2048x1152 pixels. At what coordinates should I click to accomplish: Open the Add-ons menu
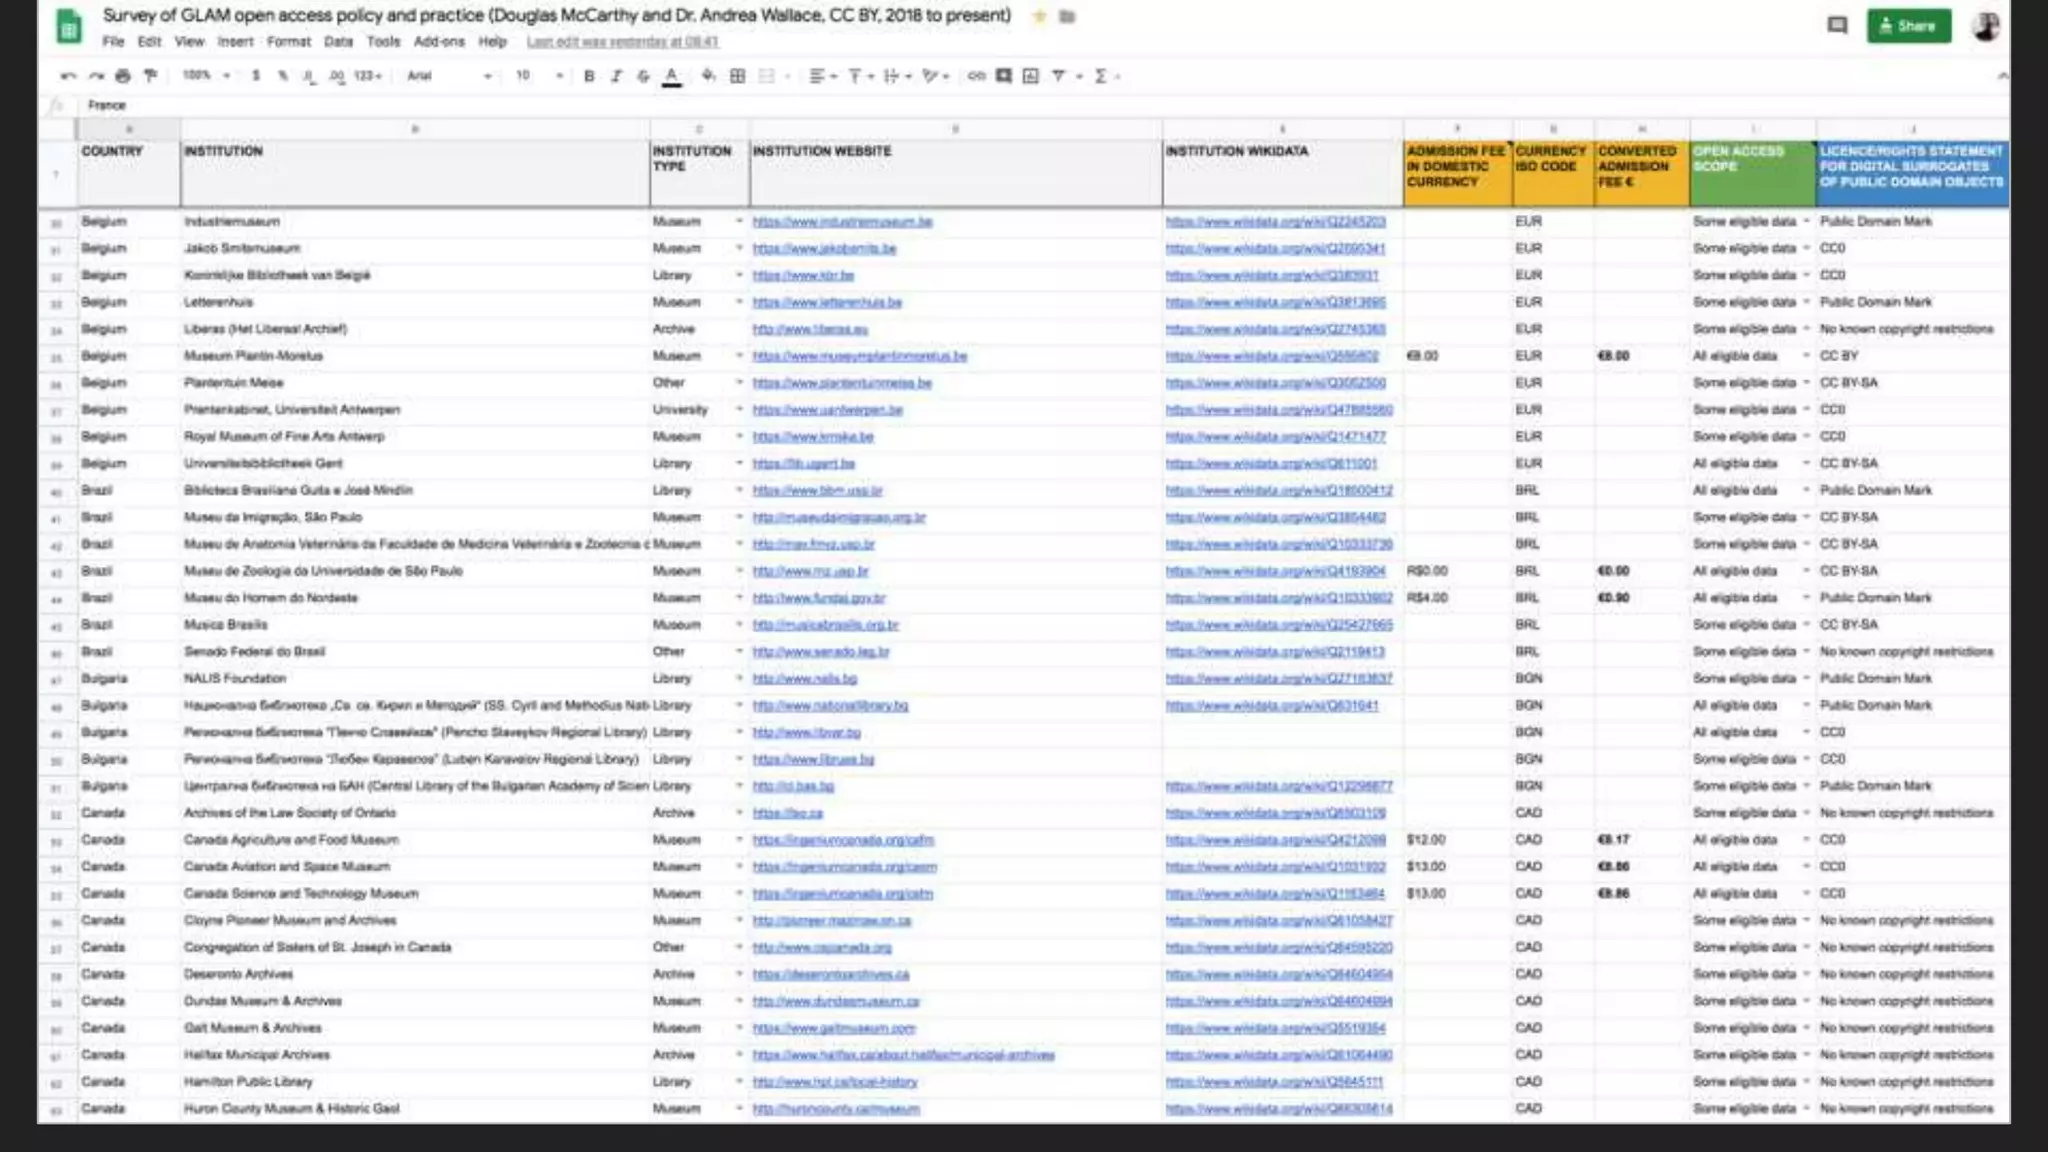(x=439, y=42)
